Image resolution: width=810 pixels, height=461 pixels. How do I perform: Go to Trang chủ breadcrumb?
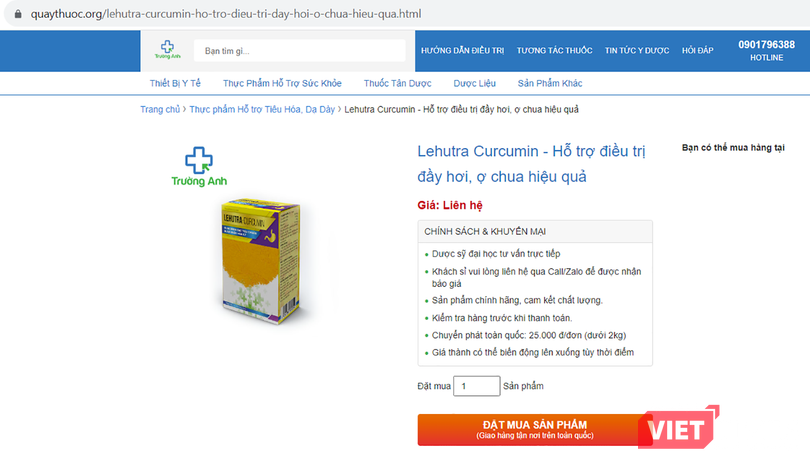160,109
